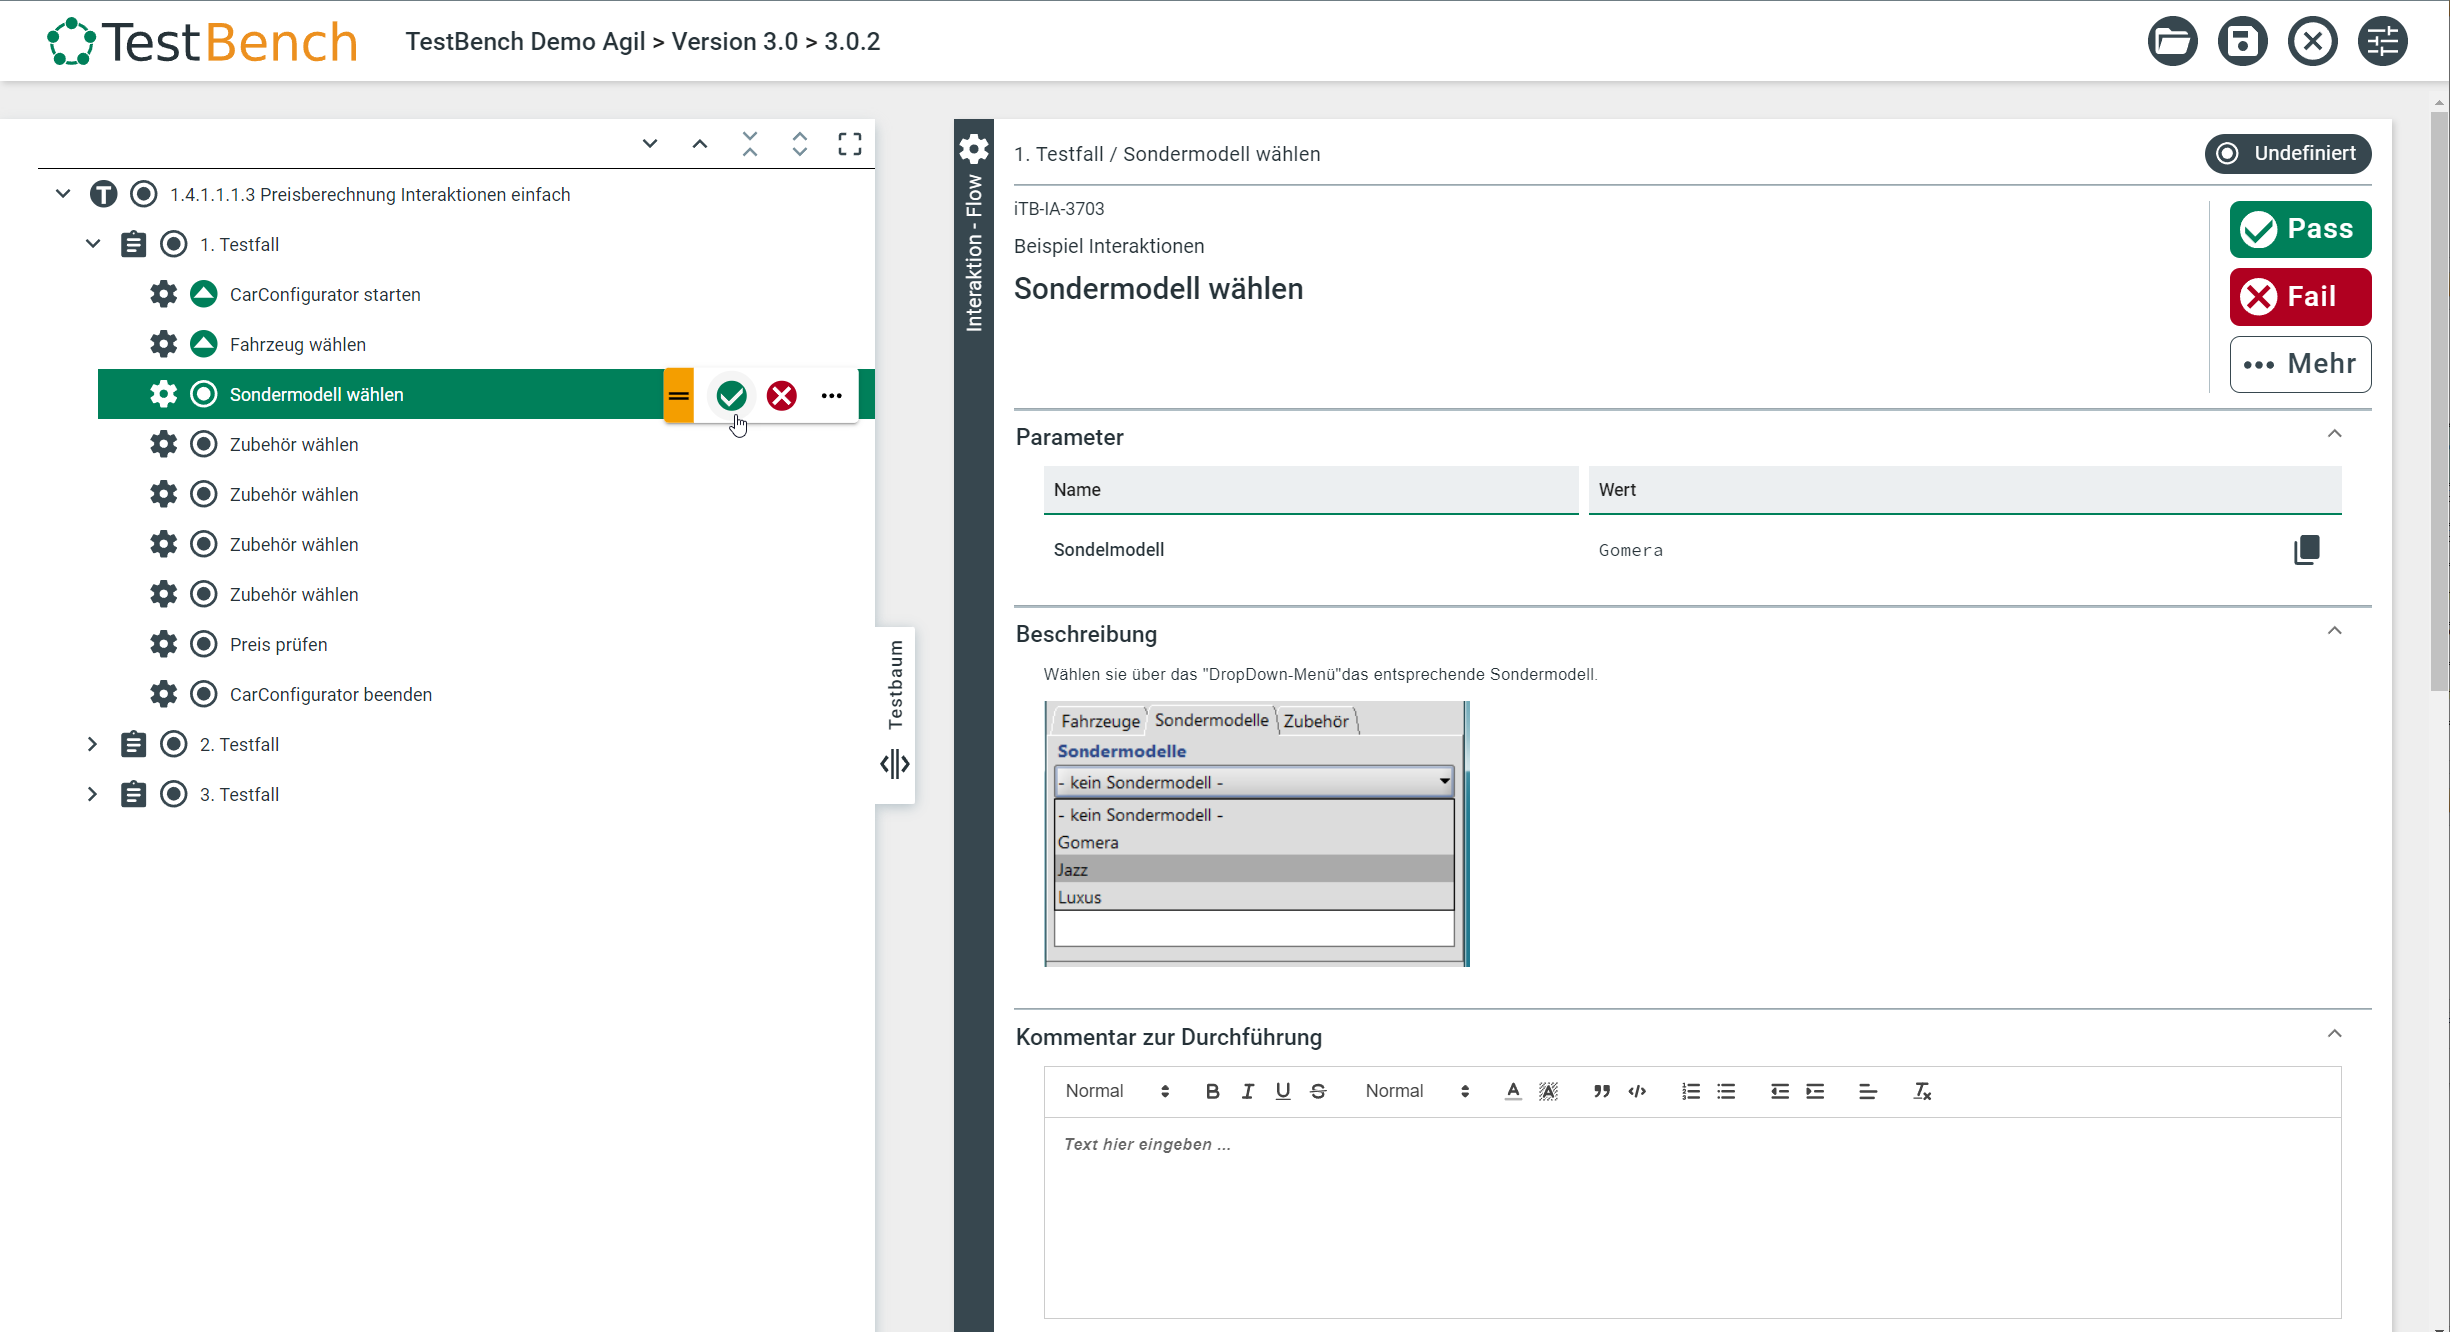The height and width of the screenshot is (1332, 2450).
Task: Open second Normal font size dropdown
Action: pyautogui.click(x=1417, y=1091)
